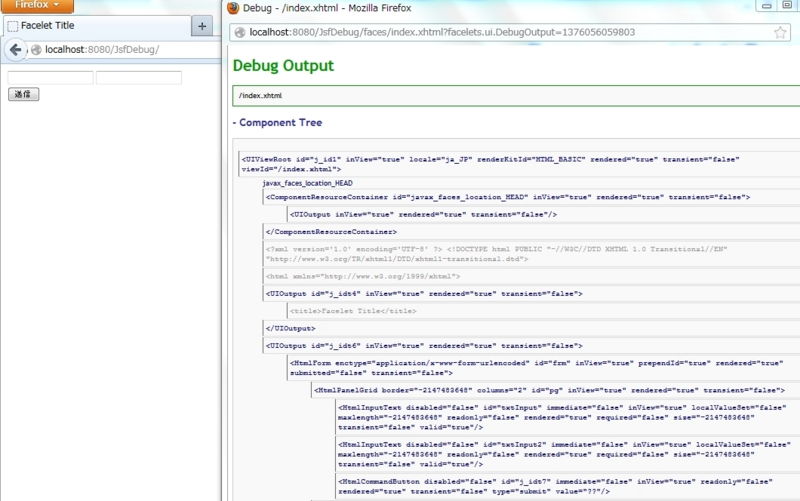Image resolution: width=800 pixels, height=501 pixels.
Task: Select the UIViewRoot id="j_id1" node
Action: [519, 164]
